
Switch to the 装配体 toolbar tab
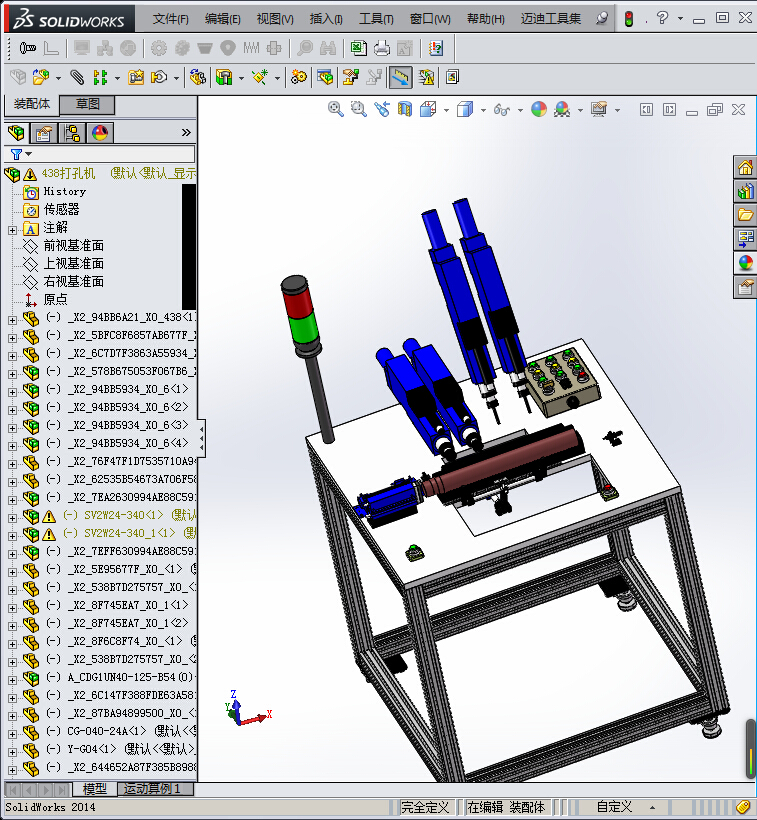tap(32, 104)
